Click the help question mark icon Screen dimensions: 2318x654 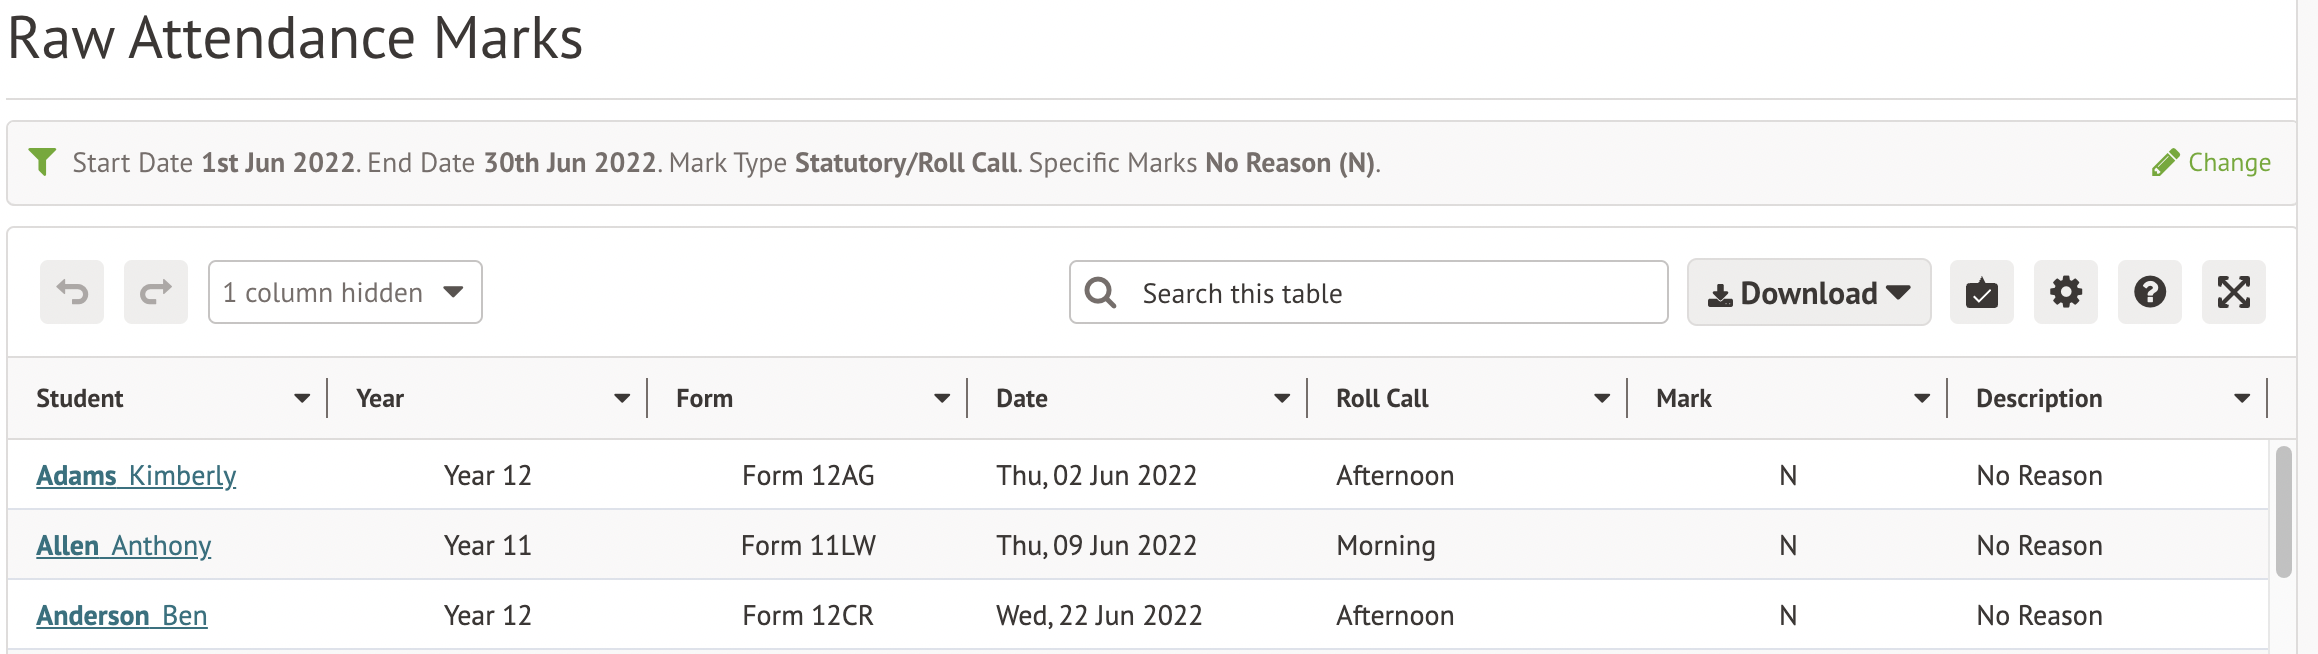click(2149, 292)
